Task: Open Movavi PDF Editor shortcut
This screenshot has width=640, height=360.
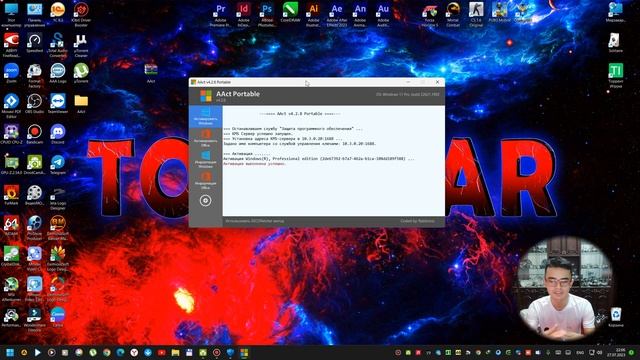Action: (11, 106)
